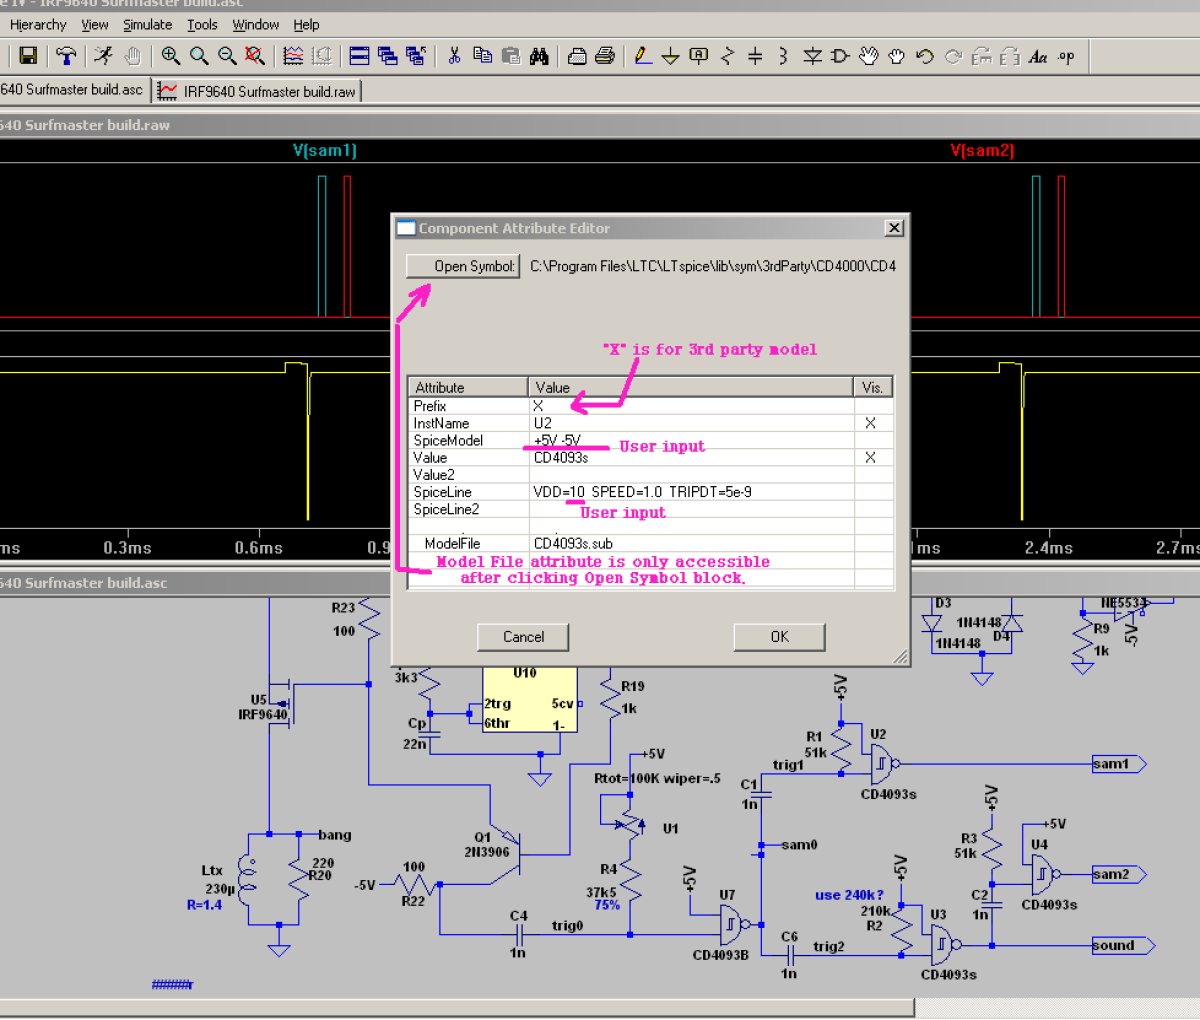Click the Undo arrow icon
Screen dimensions: 1200x1020
(925, 56)
